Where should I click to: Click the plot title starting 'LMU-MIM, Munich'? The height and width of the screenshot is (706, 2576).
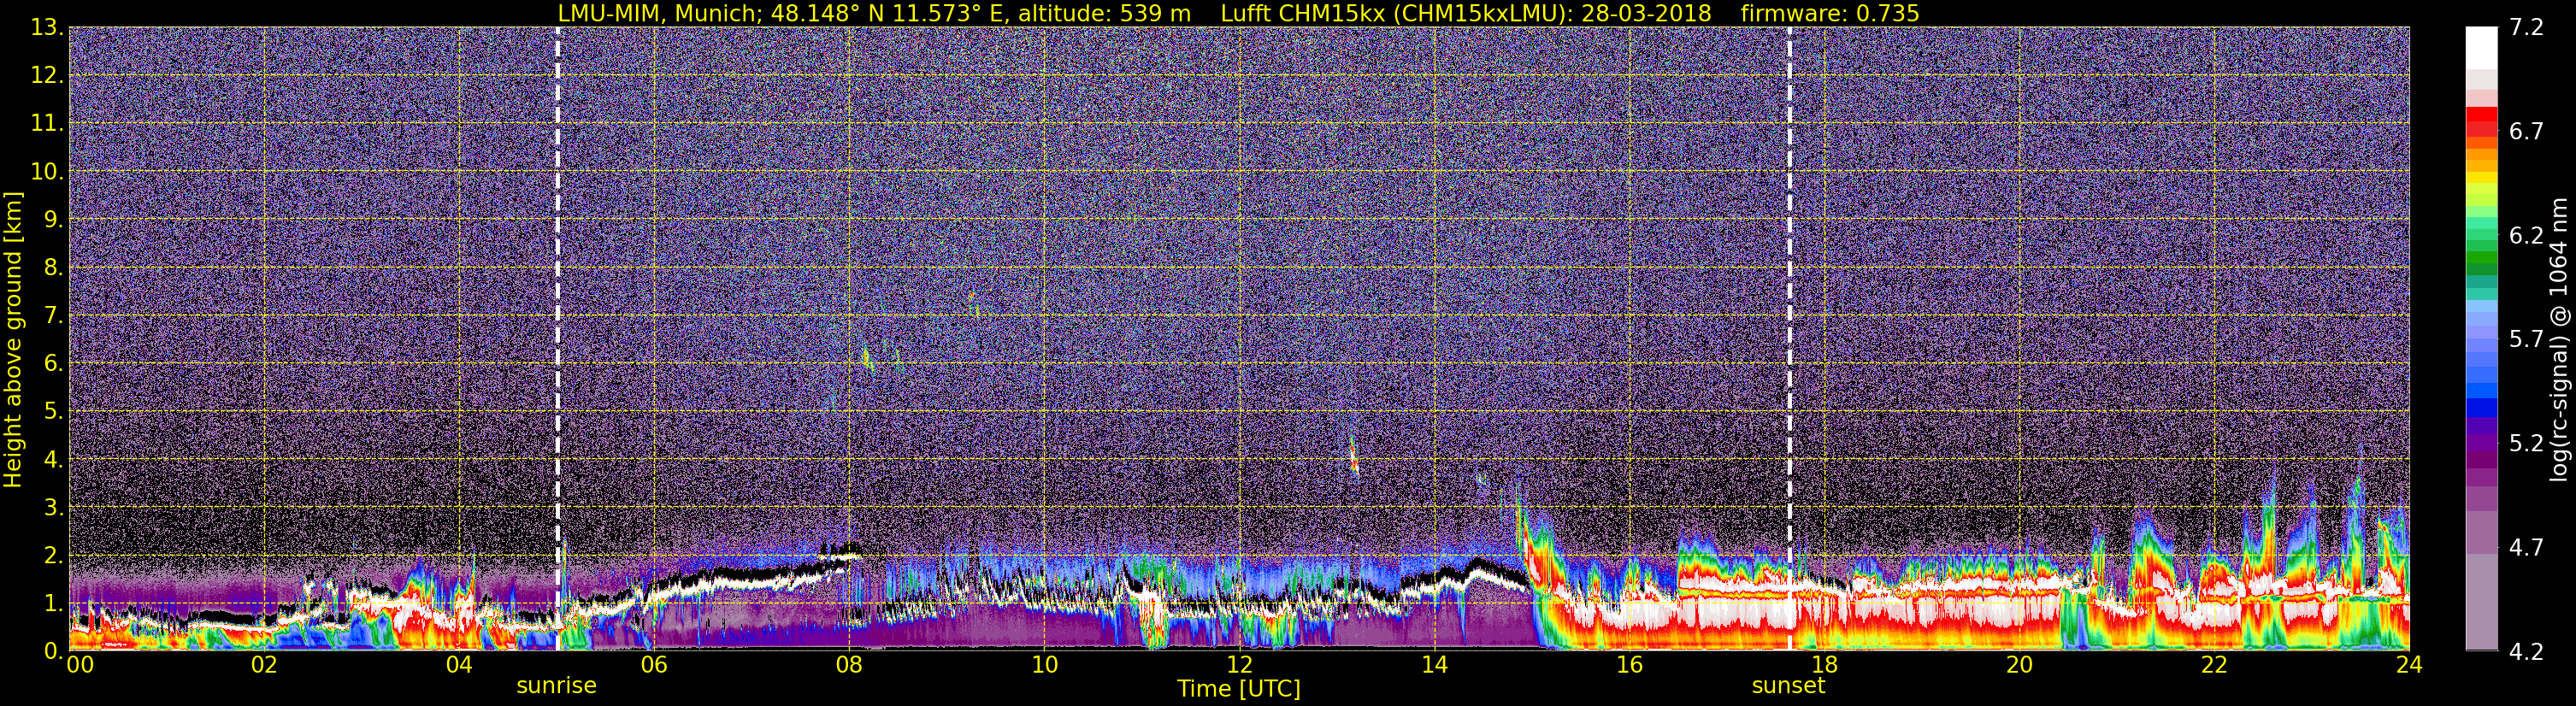click(x=1238, y=13)
